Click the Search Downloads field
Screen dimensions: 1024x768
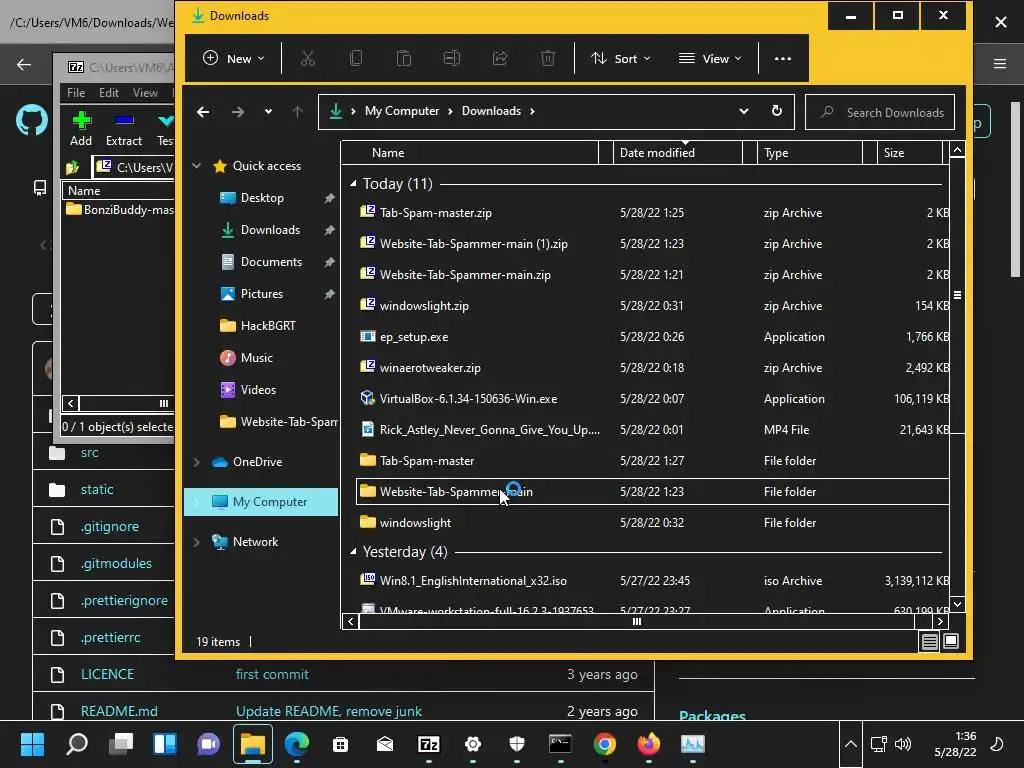(880, 112)
